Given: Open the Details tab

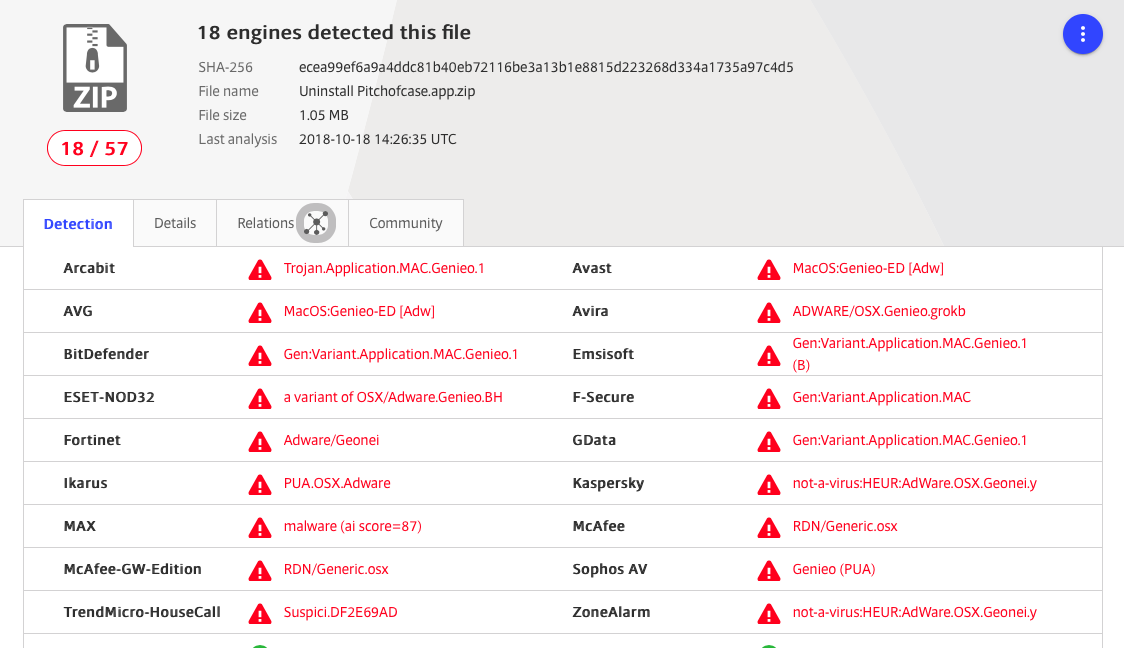Looking at the screenshot, I should pos(175,223).
